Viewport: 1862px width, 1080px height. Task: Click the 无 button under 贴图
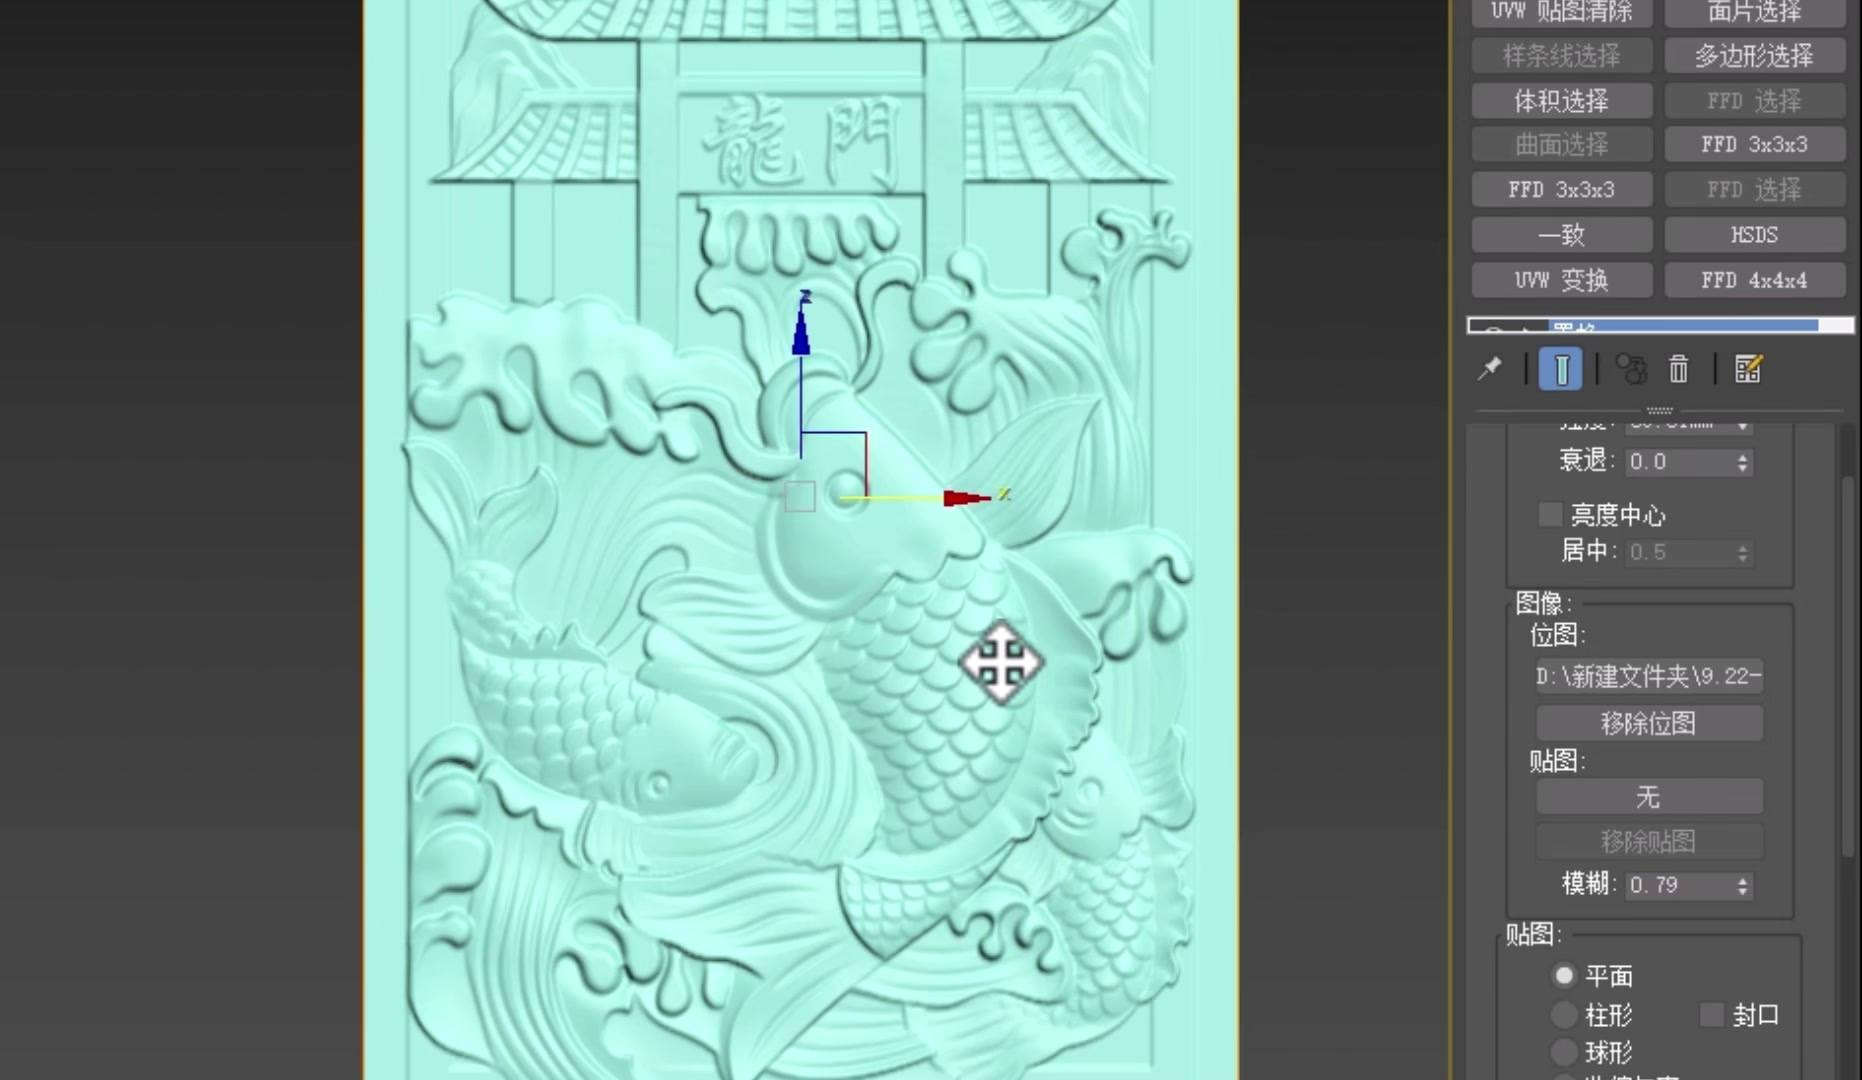1648,797
